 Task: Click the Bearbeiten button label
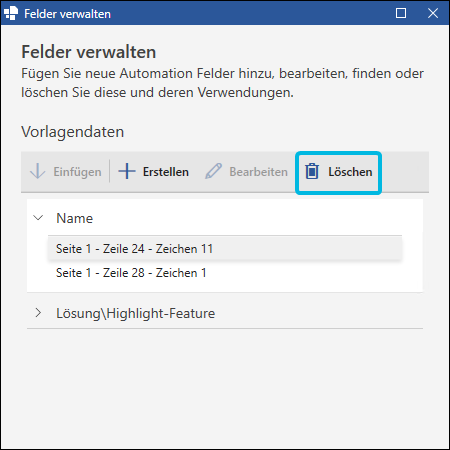(x=258, y=172)
